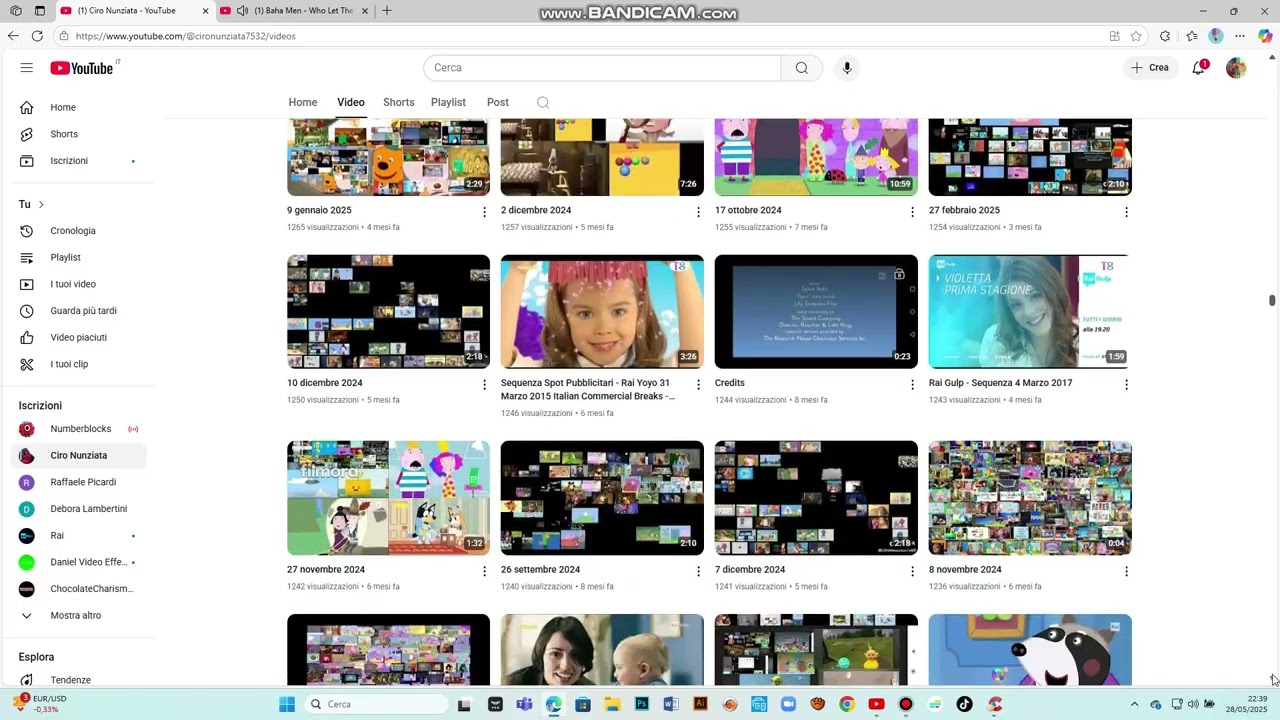Mute the Baha Men tab audio
1280x720 pixels.
pos(242,11)
